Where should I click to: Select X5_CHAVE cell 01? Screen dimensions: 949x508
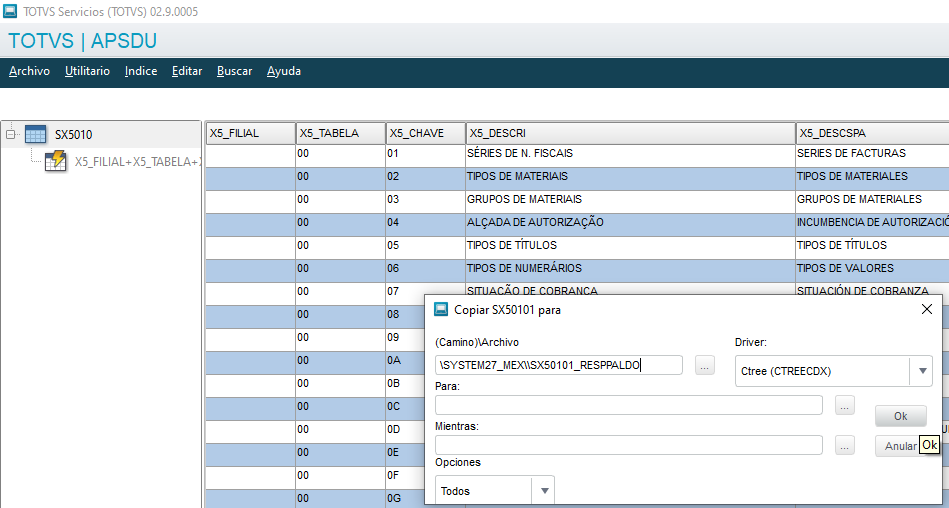pyautogui.click(x=425, y=156)
